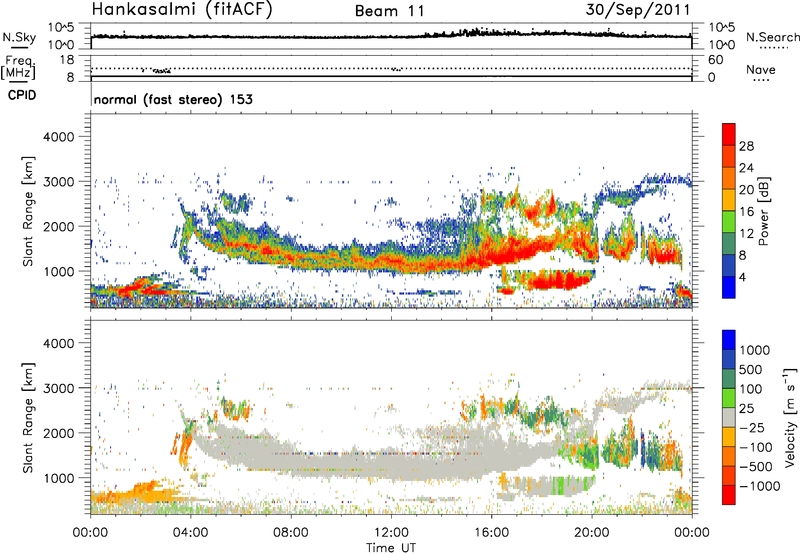Click the Power [dB] colorbar label
The image size is (800, 554).
(763, 211)
